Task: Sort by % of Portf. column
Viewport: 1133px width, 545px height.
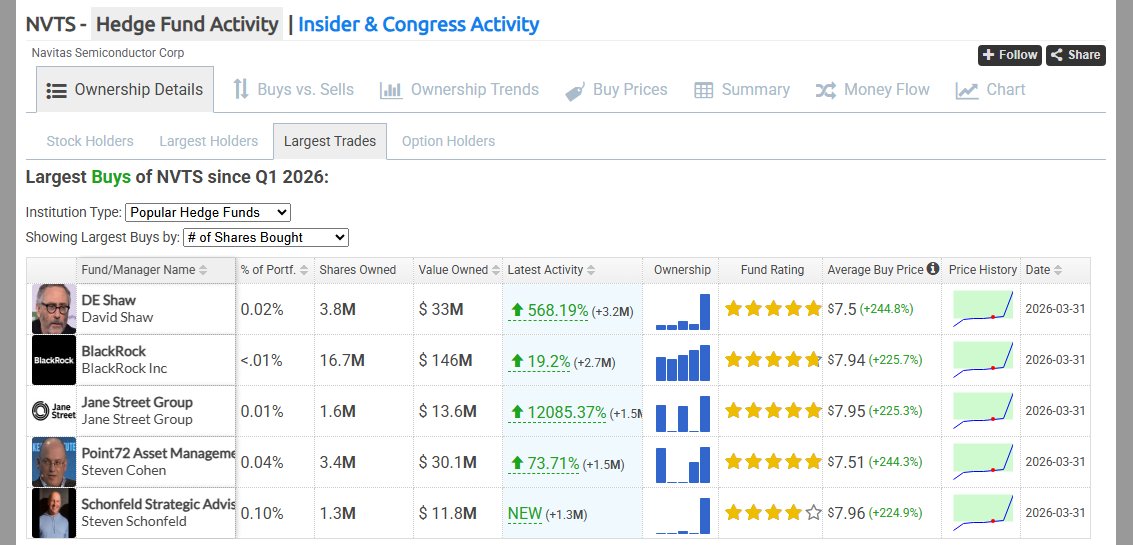Action: [275, 270]
